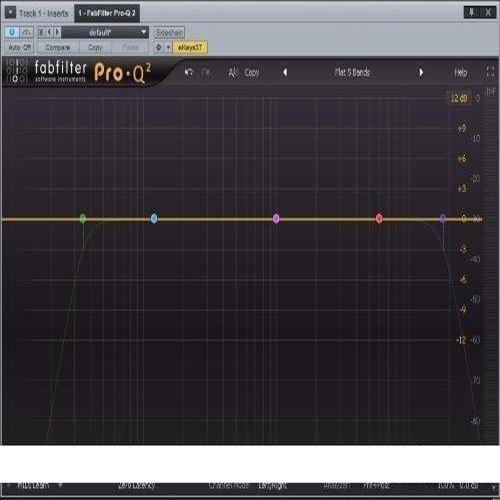The height and width of the screenshot is (500, 500).
Task: Toggle the Sidechain button
Action: [169, 32]
